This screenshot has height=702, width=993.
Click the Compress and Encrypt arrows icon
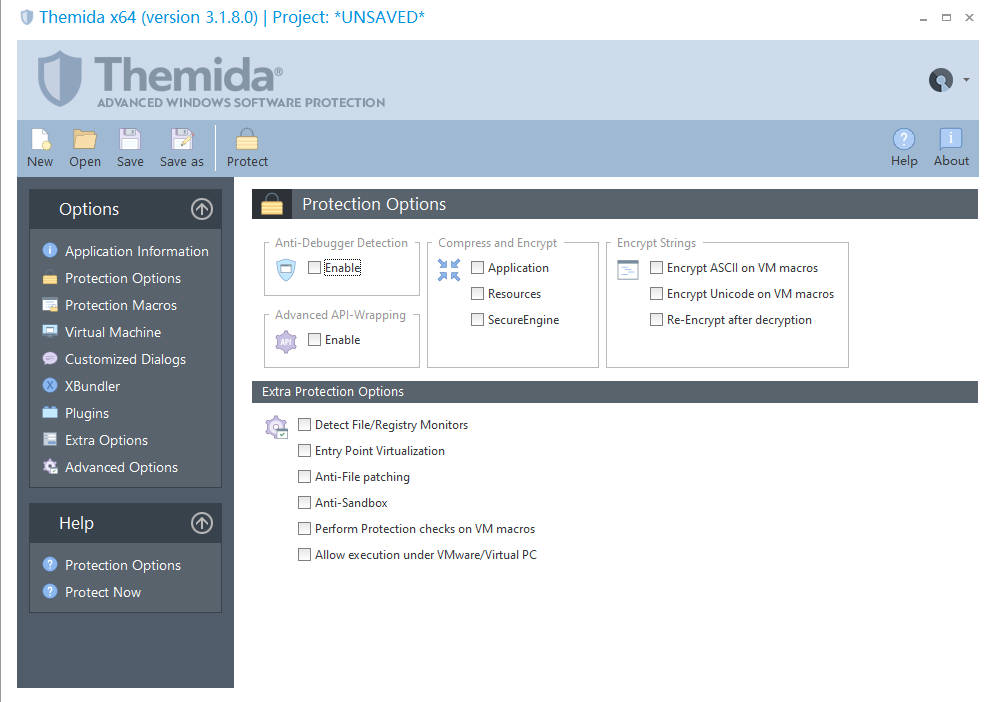(449, 270)
